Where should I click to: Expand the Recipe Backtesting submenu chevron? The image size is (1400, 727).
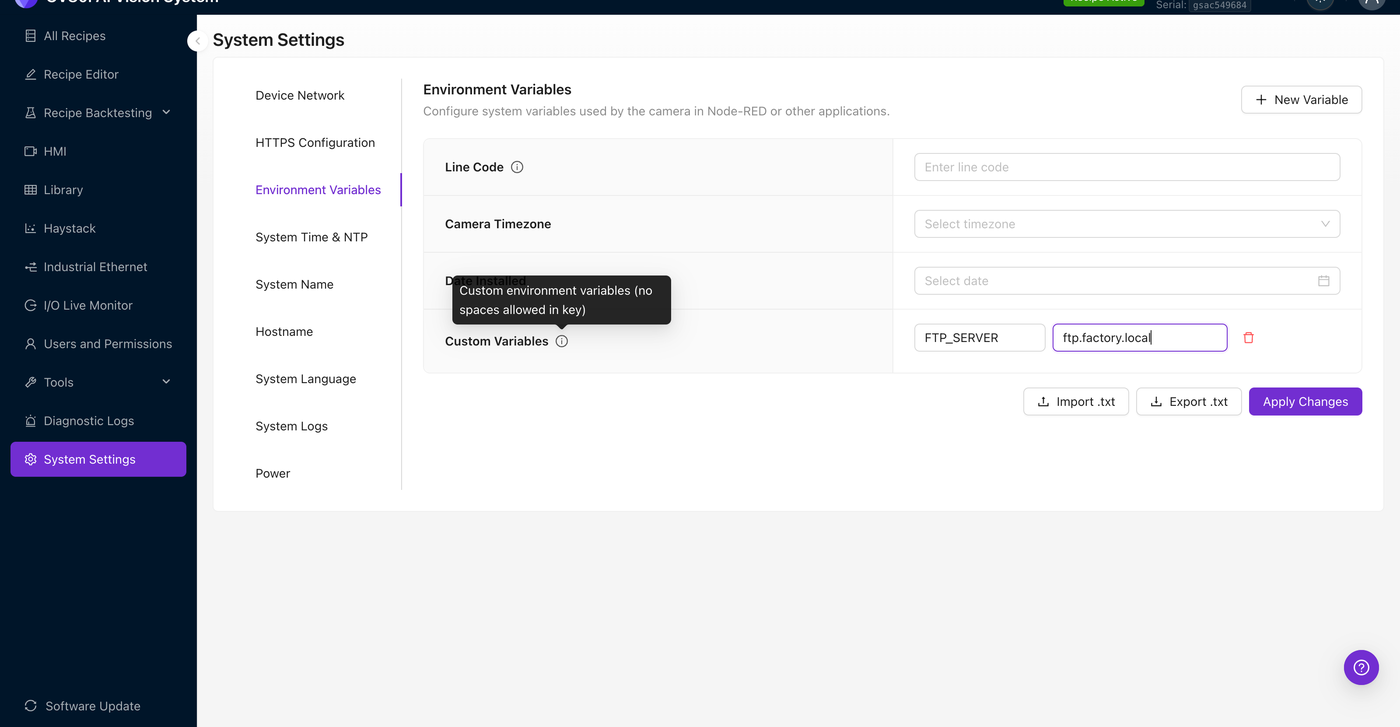coord(166,113)
